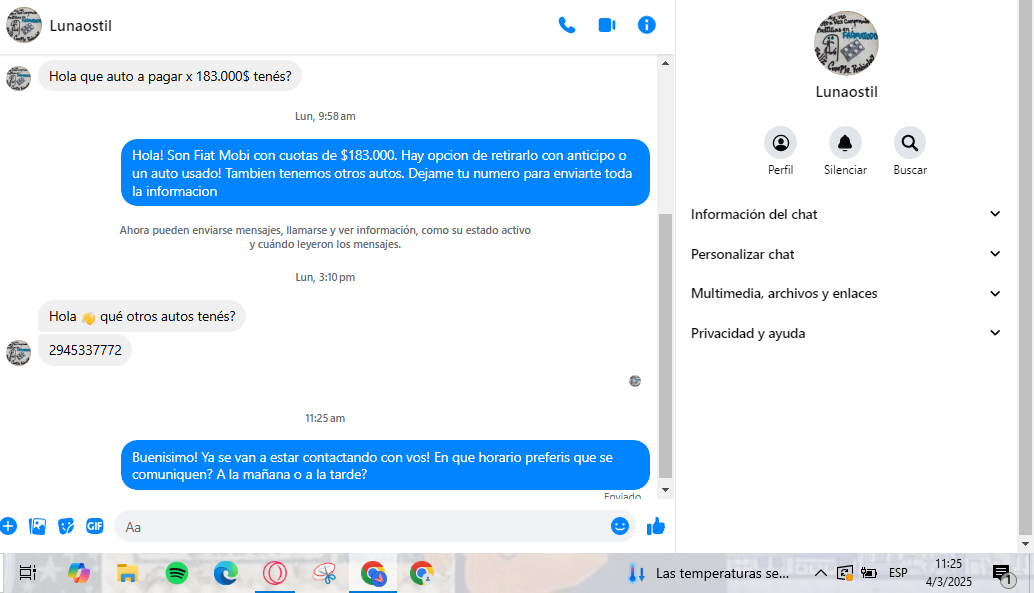Viewport: 1034px width, 593px height.
Task: Click large Lunaostil profile picture in sidebar
Action: [846, 43]
